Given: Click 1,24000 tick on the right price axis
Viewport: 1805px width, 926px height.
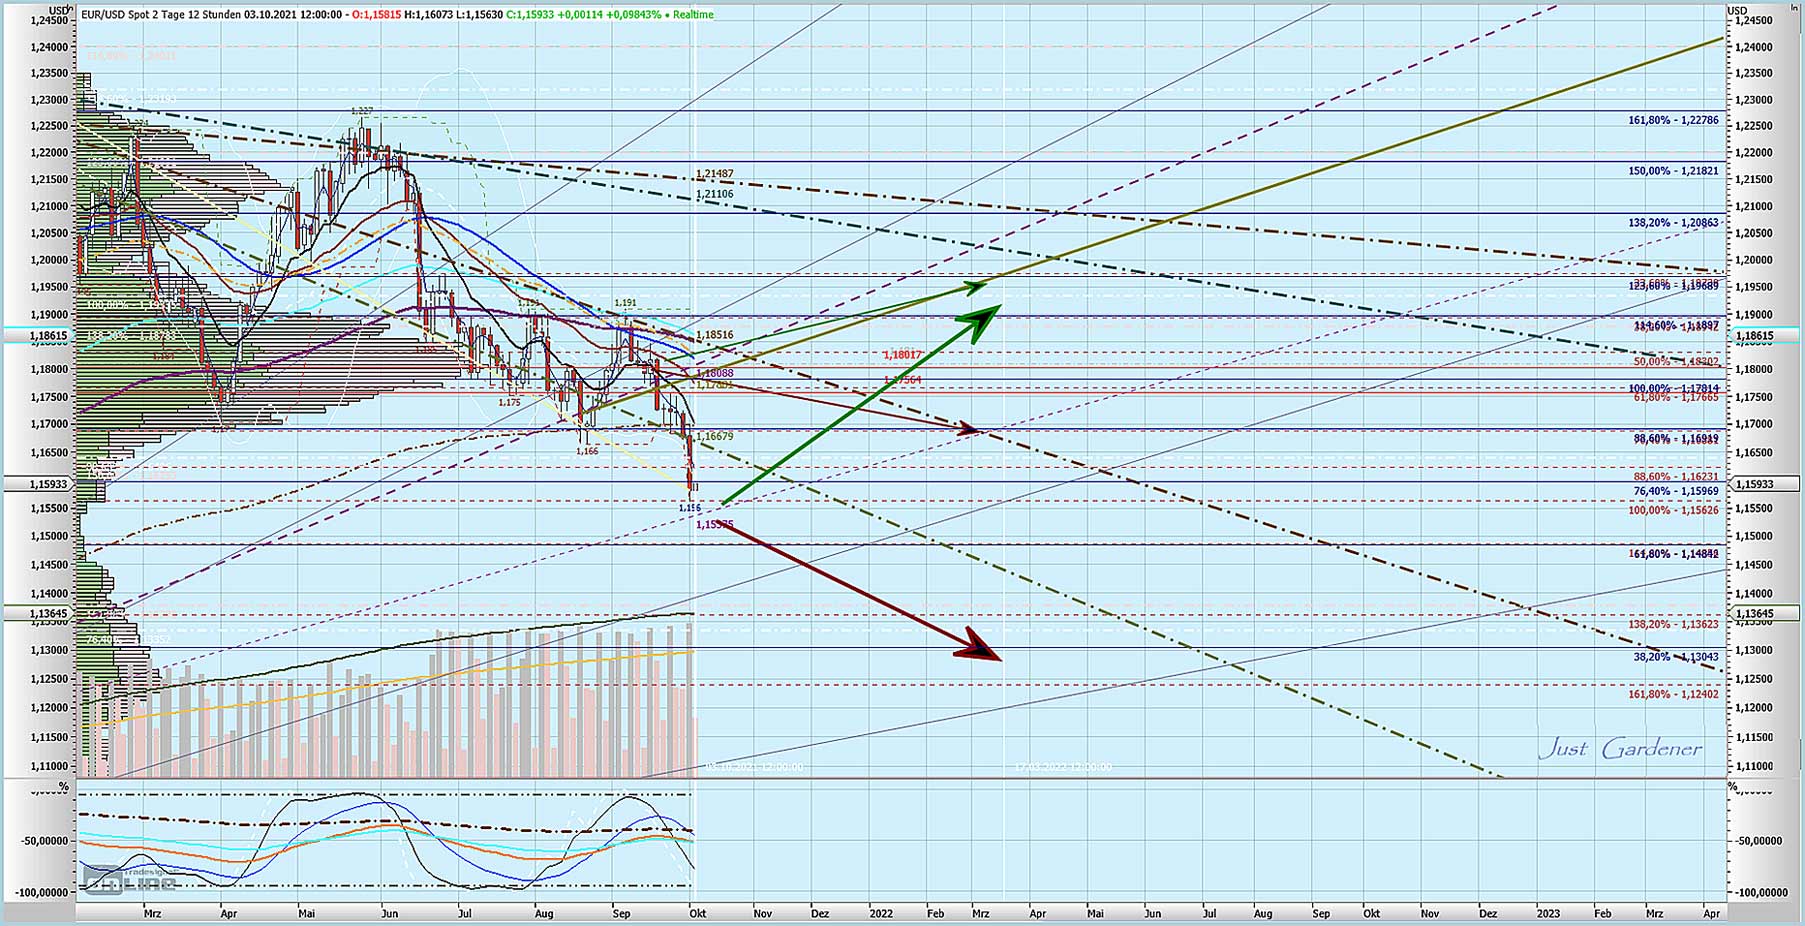Looking at the screenshot, I should (1754, 47).
